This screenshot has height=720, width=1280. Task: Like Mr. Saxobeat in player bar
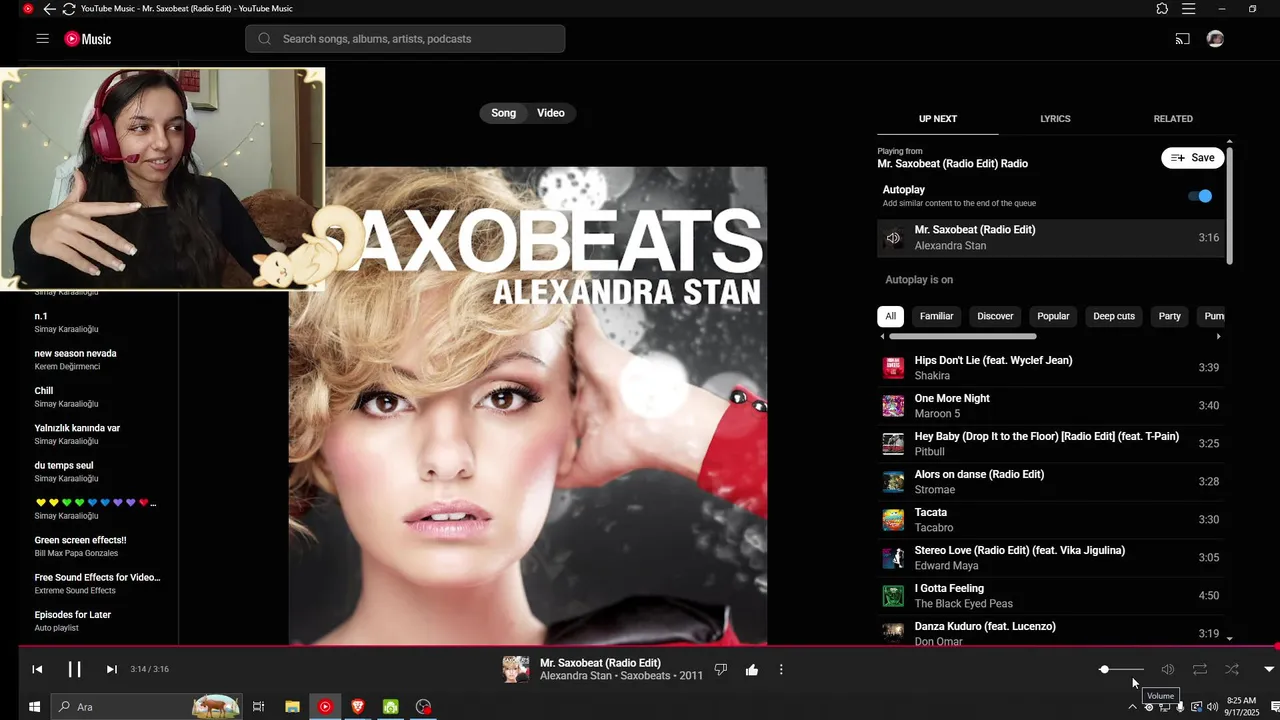pos(752,669)
